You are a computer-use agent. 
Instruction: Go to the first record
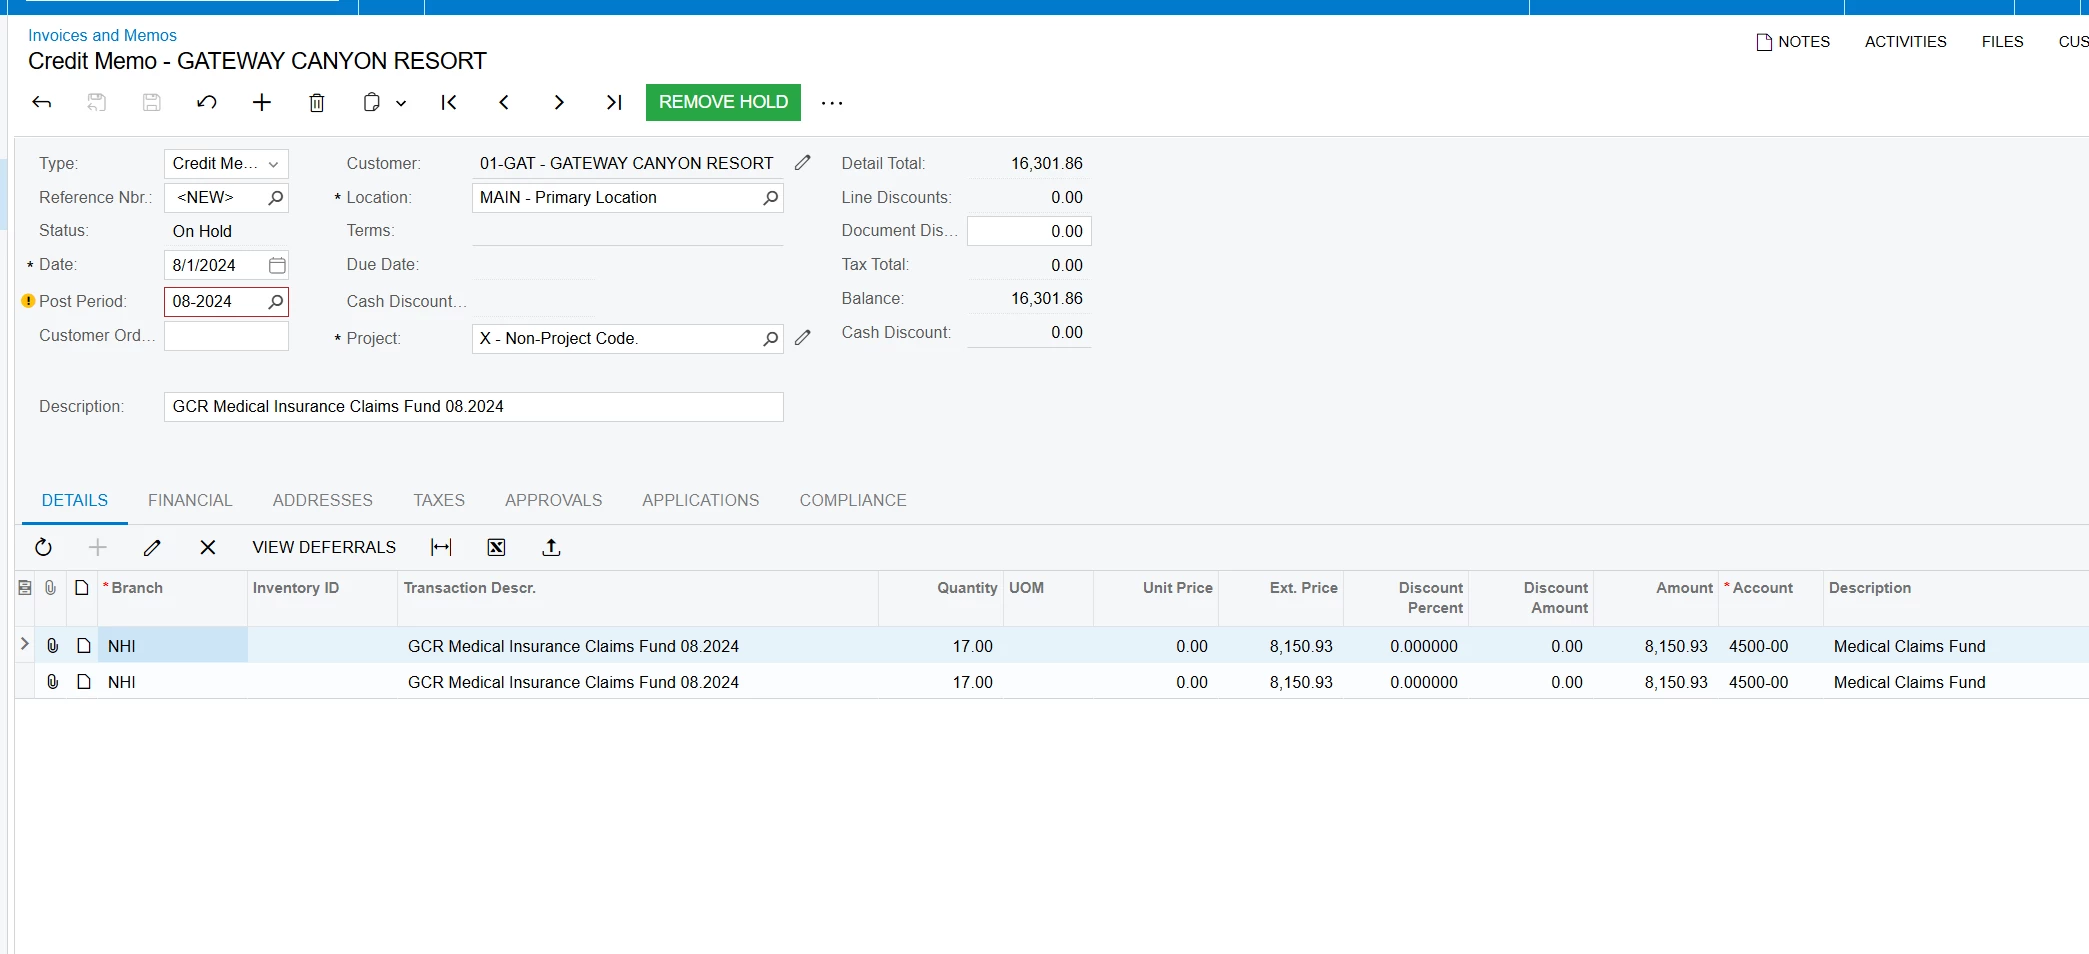[449, 102]
